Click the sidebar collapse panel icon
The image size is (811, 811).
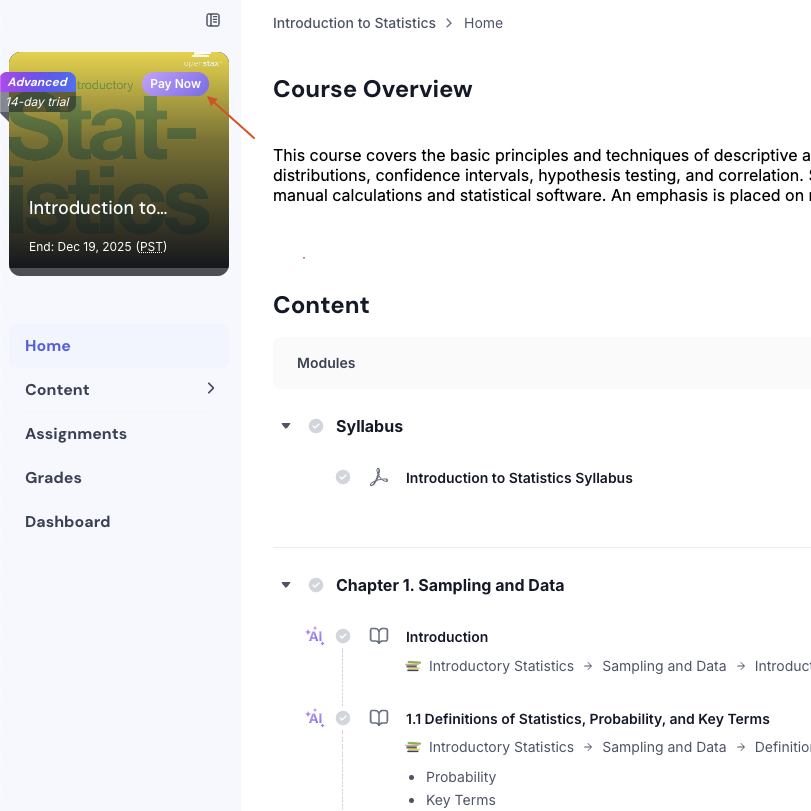213,20
